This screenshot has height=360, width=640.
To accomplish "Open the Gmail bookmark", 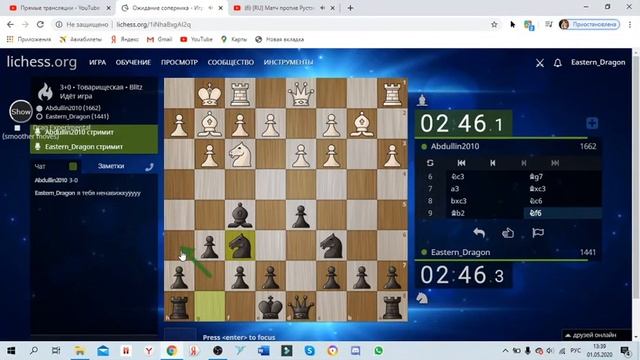I will pyautogui.click(x=160, y=39).
